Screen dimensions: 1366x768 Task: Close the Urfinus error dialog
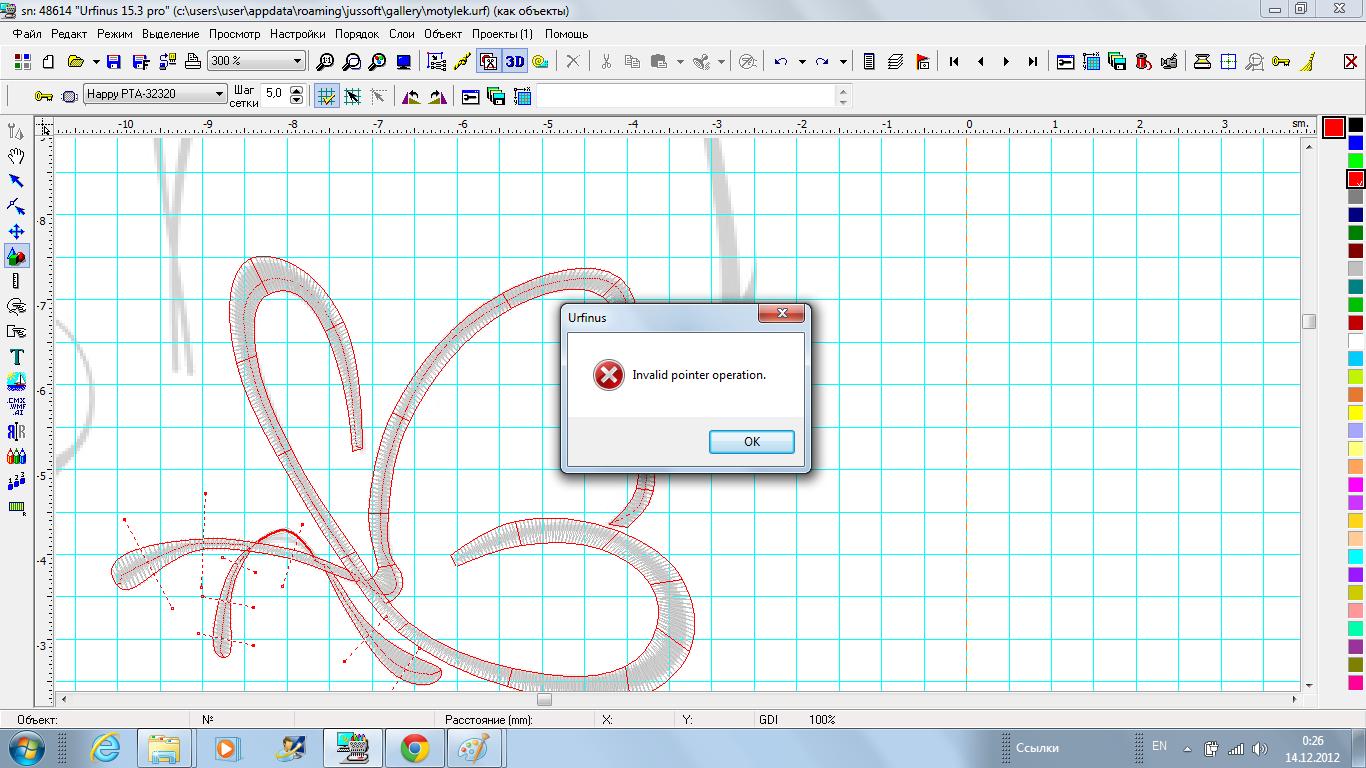pos(781,314)
